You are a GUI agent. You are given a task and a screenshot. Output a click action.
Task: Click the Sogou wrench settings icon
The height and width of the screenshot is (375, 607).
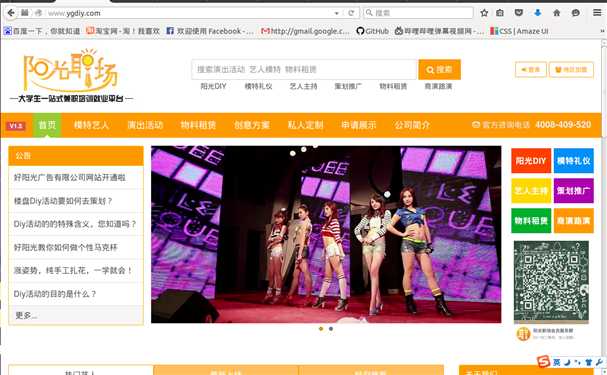coord(599,362)
